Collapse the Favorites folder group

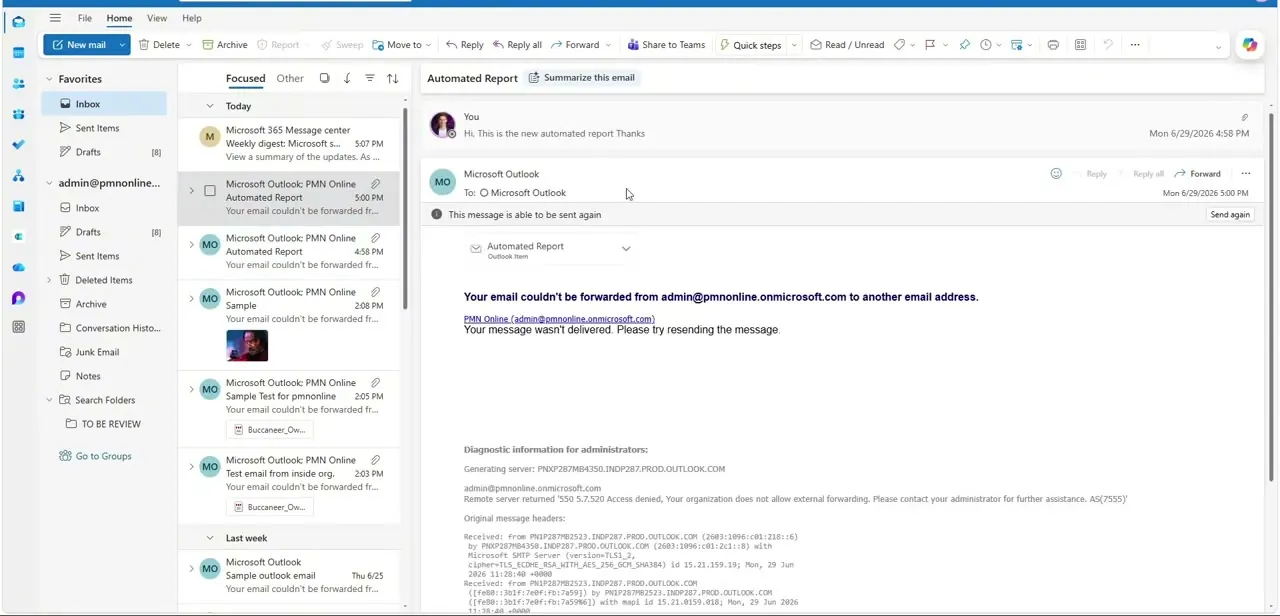tap(49, 79)
